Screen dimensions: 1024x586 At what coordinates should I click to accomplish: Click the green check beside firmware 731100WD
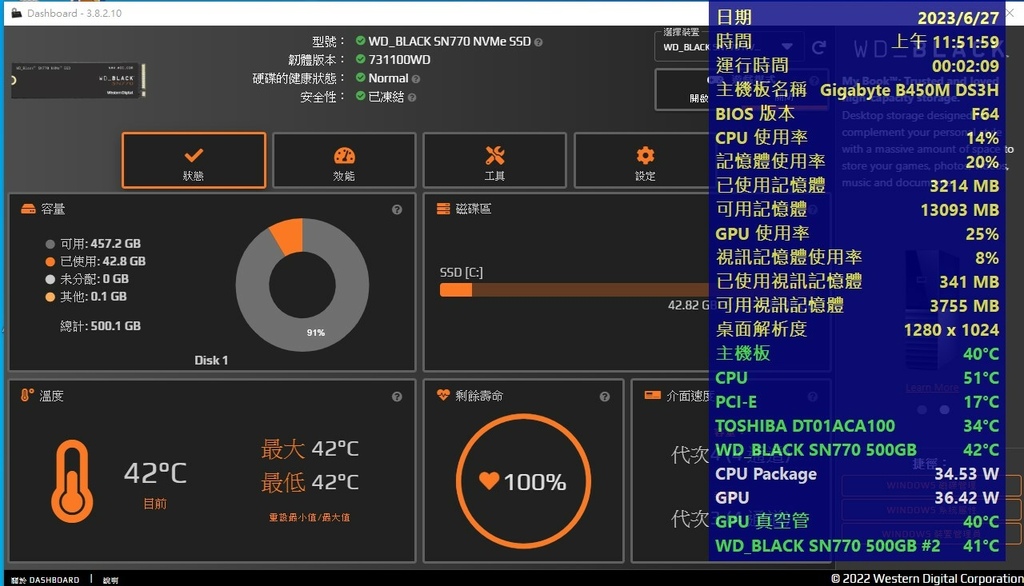click(x=360, y=59)
